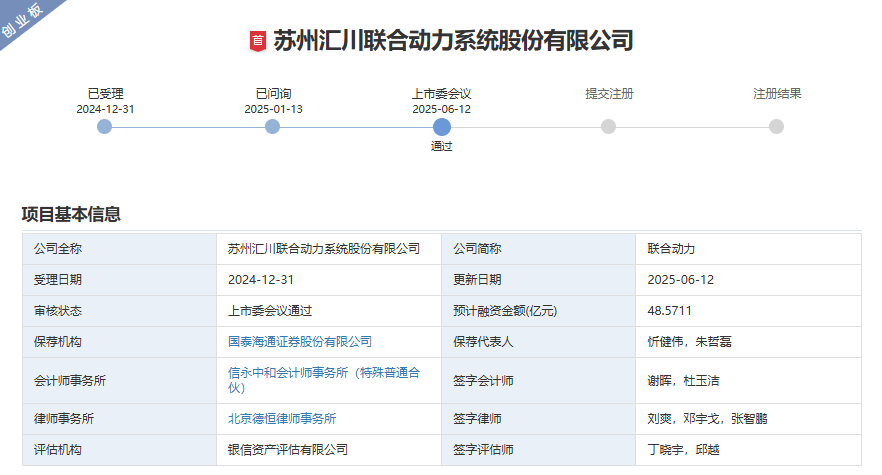Image resolution: width=882 pixels, height=475 pixels.
Task: Click the 忻健伟，朱哲磊 sponsor representatives cell
Action: (690, 342)
